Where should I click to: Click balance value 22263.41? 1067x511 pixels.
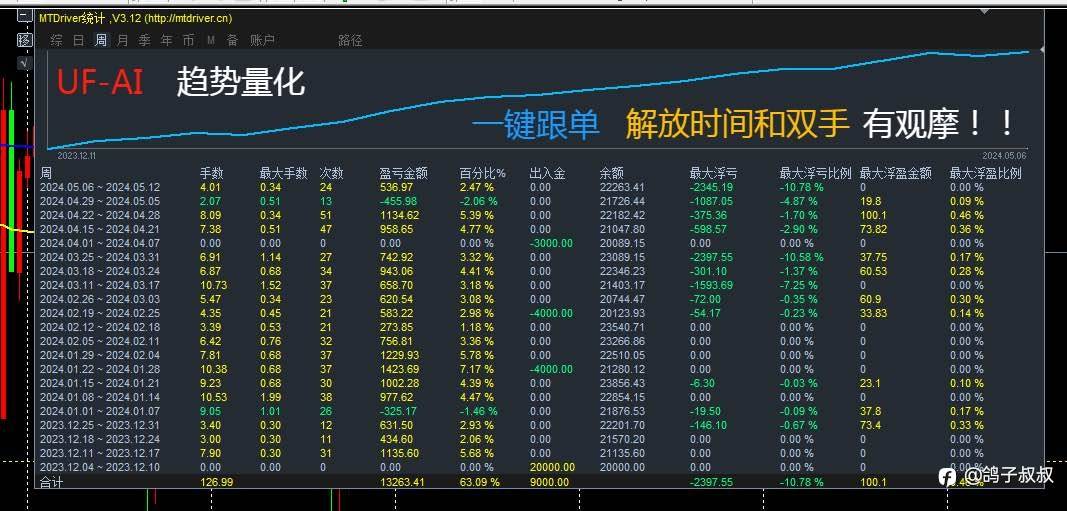click(x=622, y=187)
